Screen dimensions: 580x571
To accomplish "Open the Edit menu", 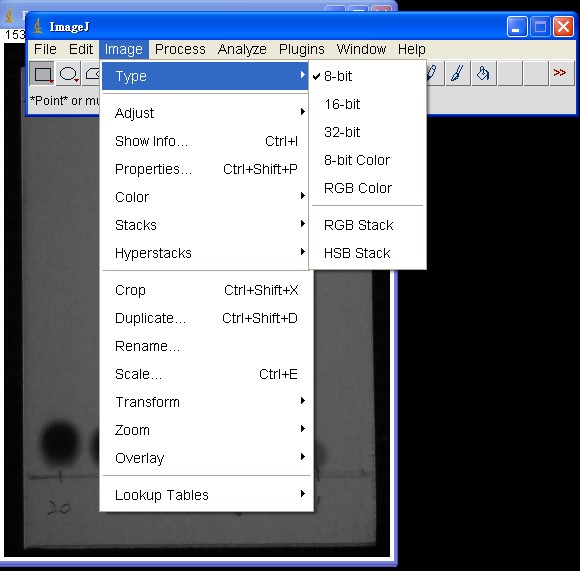I will pos(81,49).
